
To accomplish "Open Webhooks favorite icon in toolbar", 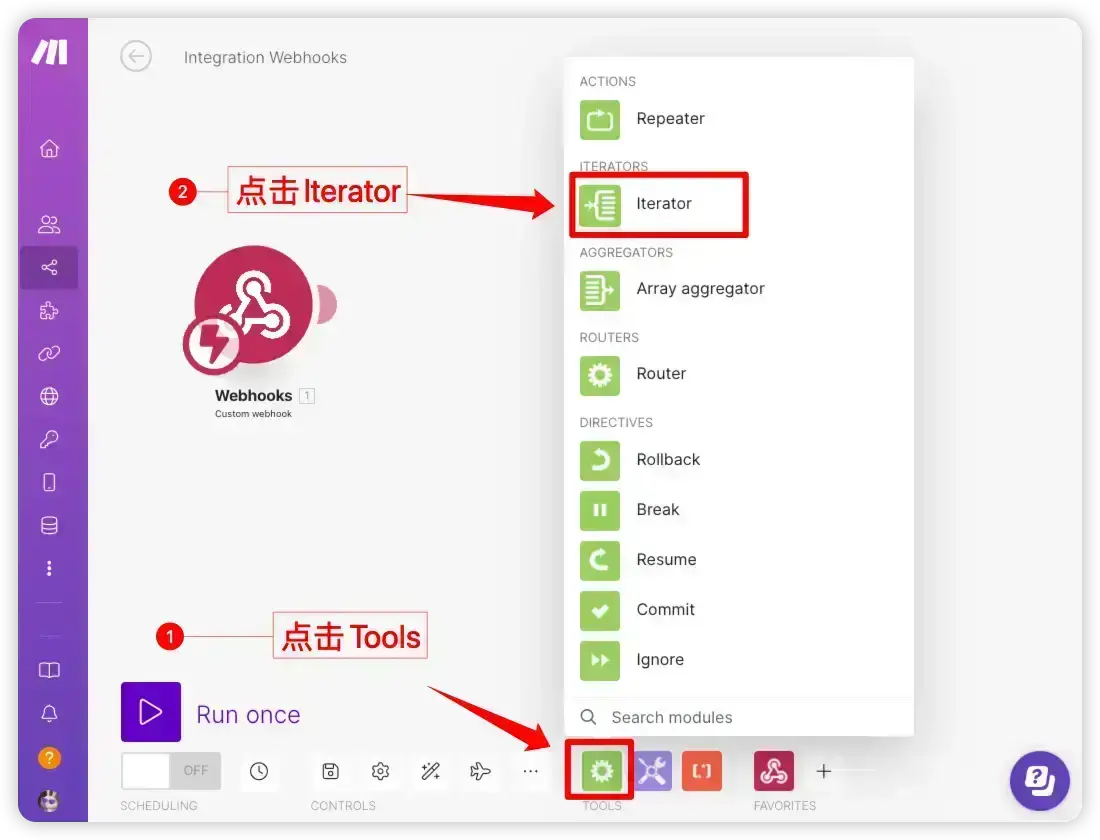I will point(774,771).
